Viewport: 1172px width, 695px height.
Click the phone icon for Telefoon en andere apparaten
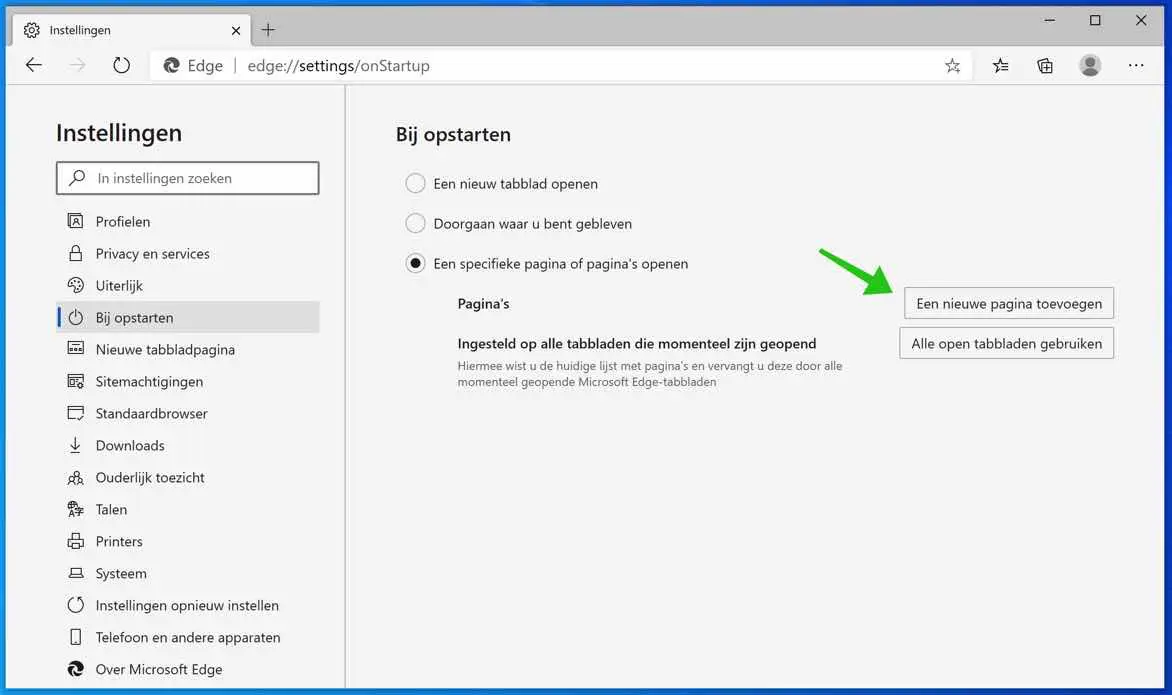(75, 637)
